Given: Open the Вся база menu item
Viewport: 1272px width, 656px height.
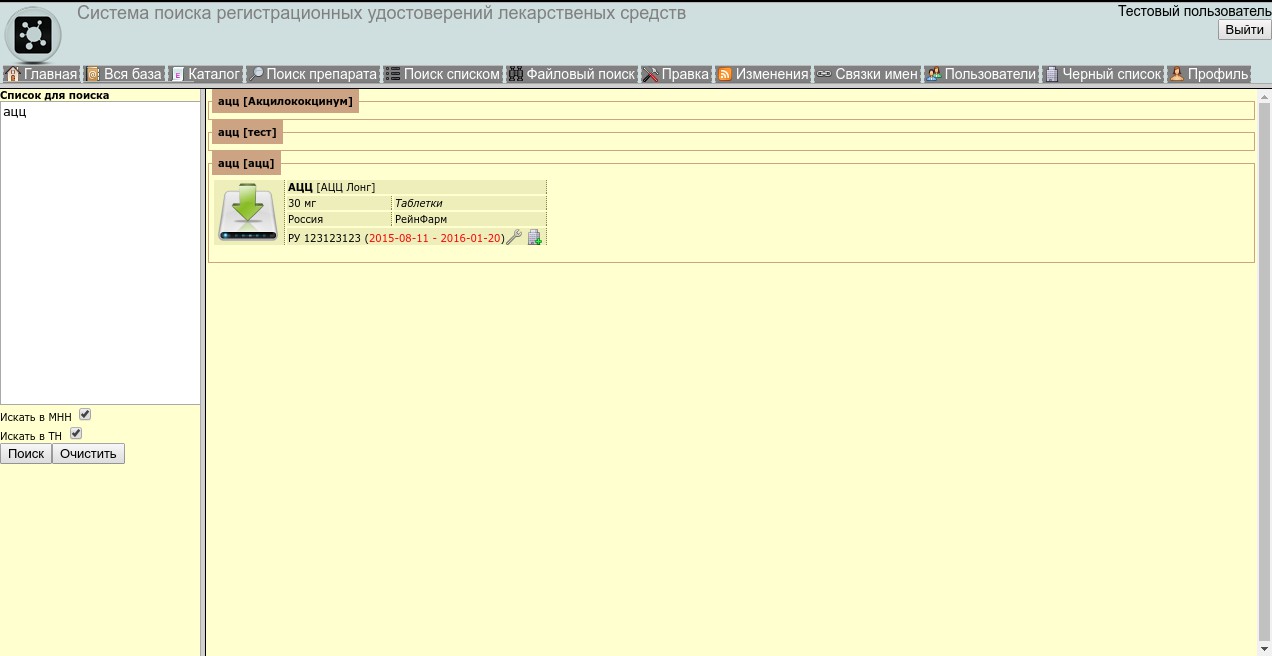Looking at the screenshot, I should [123, 74].
